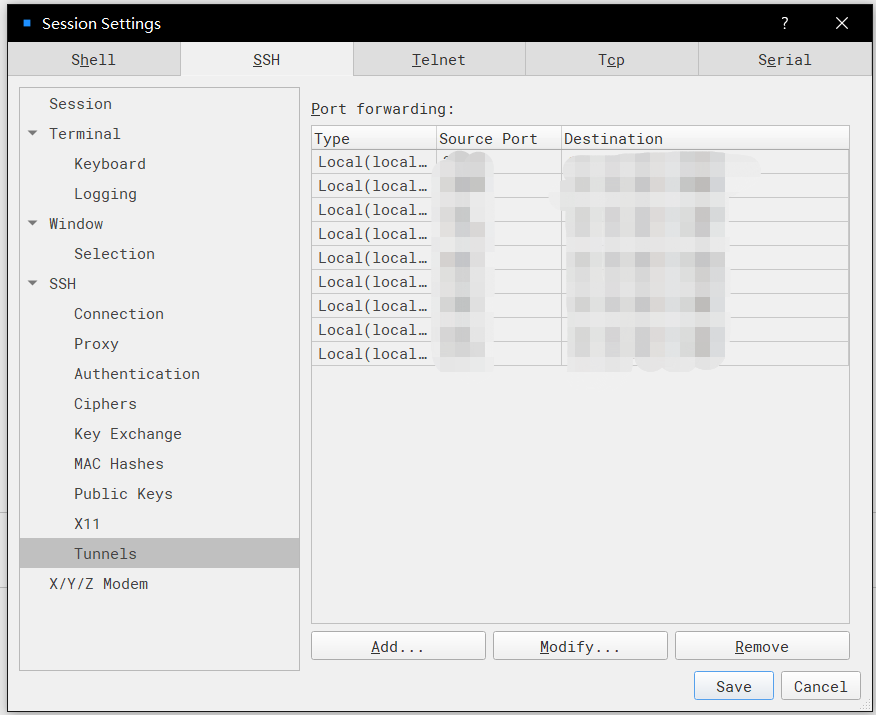The width and height of the screenshot is (876, 715).
Task: Collapse the Terminal tree node
Action: tap(33, 134)
